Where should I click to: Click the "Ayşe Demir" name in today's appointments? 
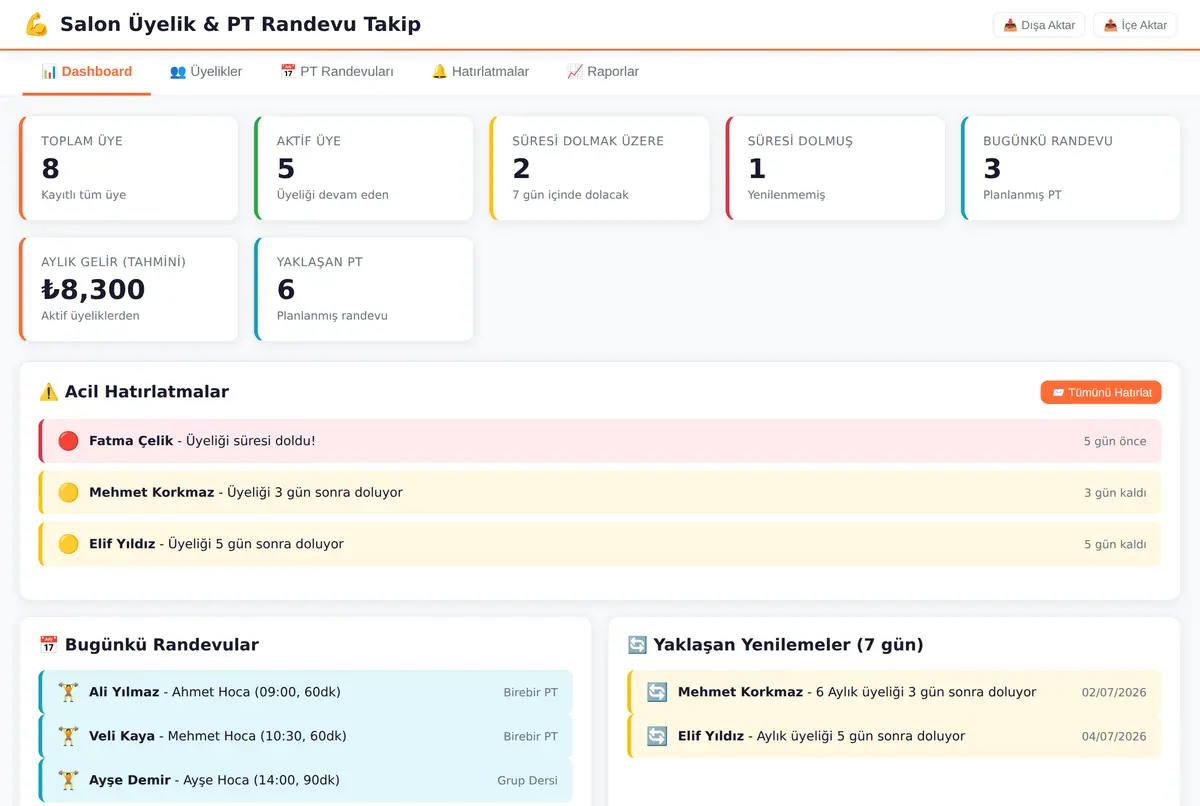pos(130,780)
